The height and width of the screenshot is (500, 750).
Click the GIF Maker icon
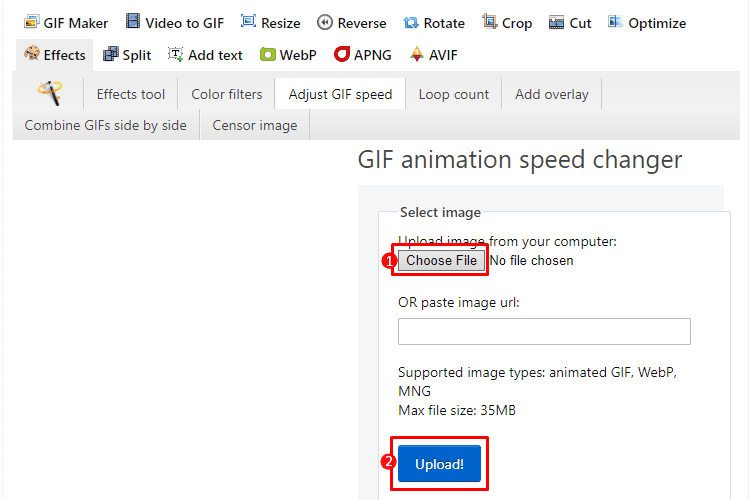pyautogui.click(x=31, y=22)
